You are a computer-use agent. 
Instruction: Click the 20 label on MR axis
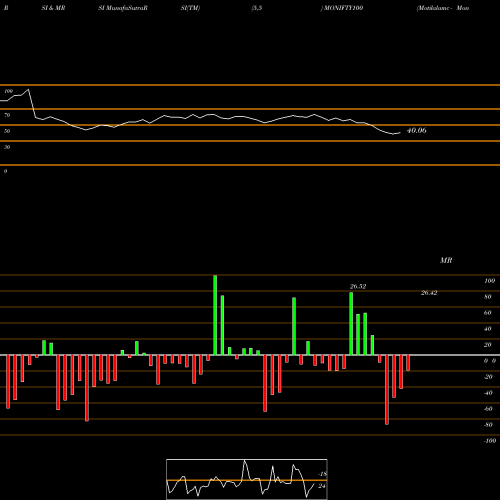[488, 345]
